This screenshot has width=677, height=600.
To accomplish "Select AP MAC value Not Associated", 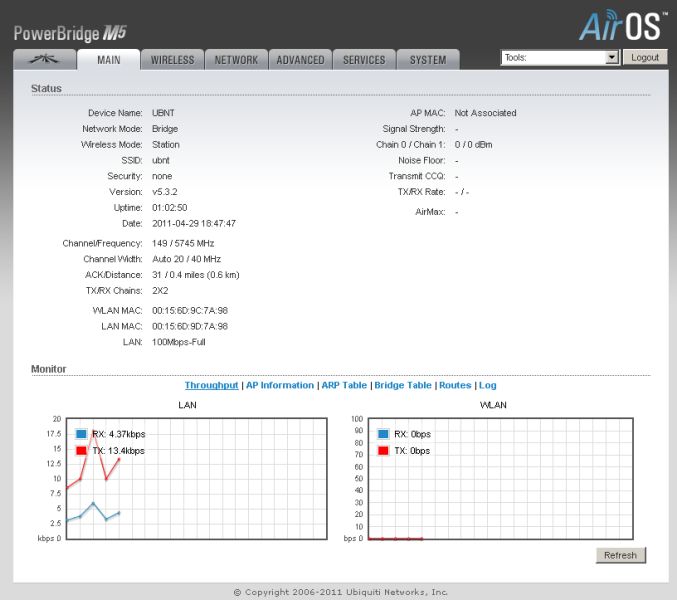I will (485, 113).
